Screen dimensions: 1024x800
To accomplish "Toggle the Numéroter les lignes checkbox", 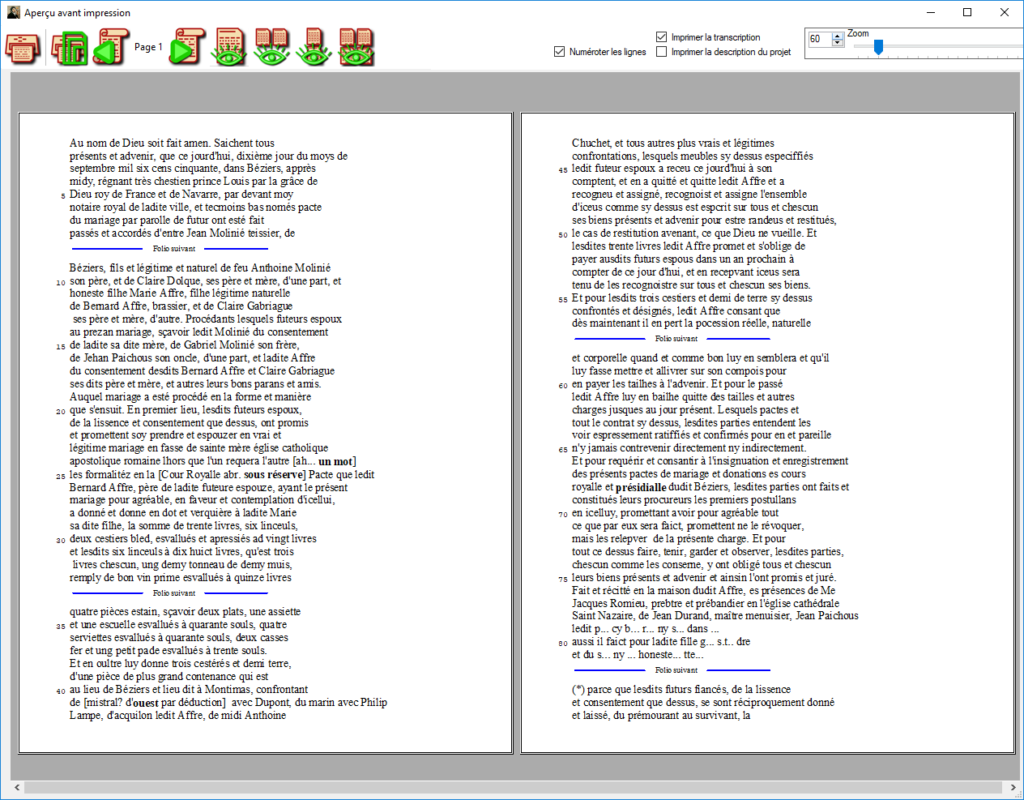I will [559, 52].
